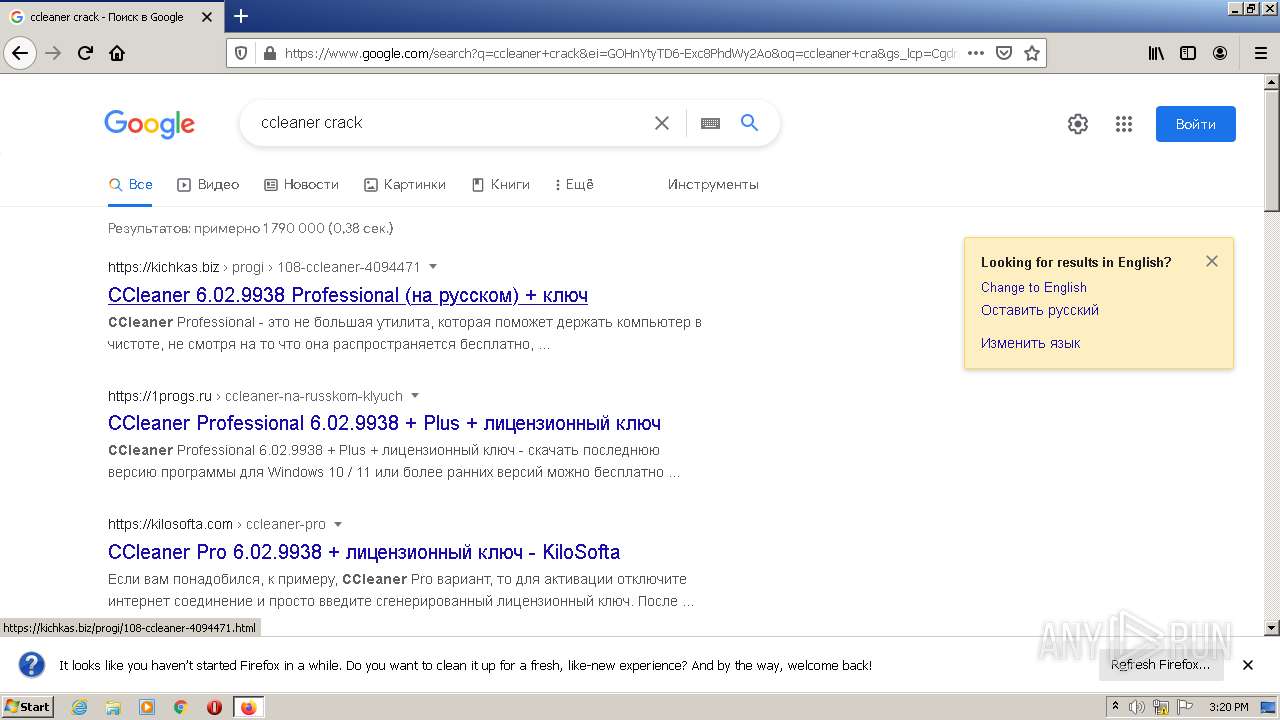
Task: Click the Firefox taskbar button
Action: (248, 707)
